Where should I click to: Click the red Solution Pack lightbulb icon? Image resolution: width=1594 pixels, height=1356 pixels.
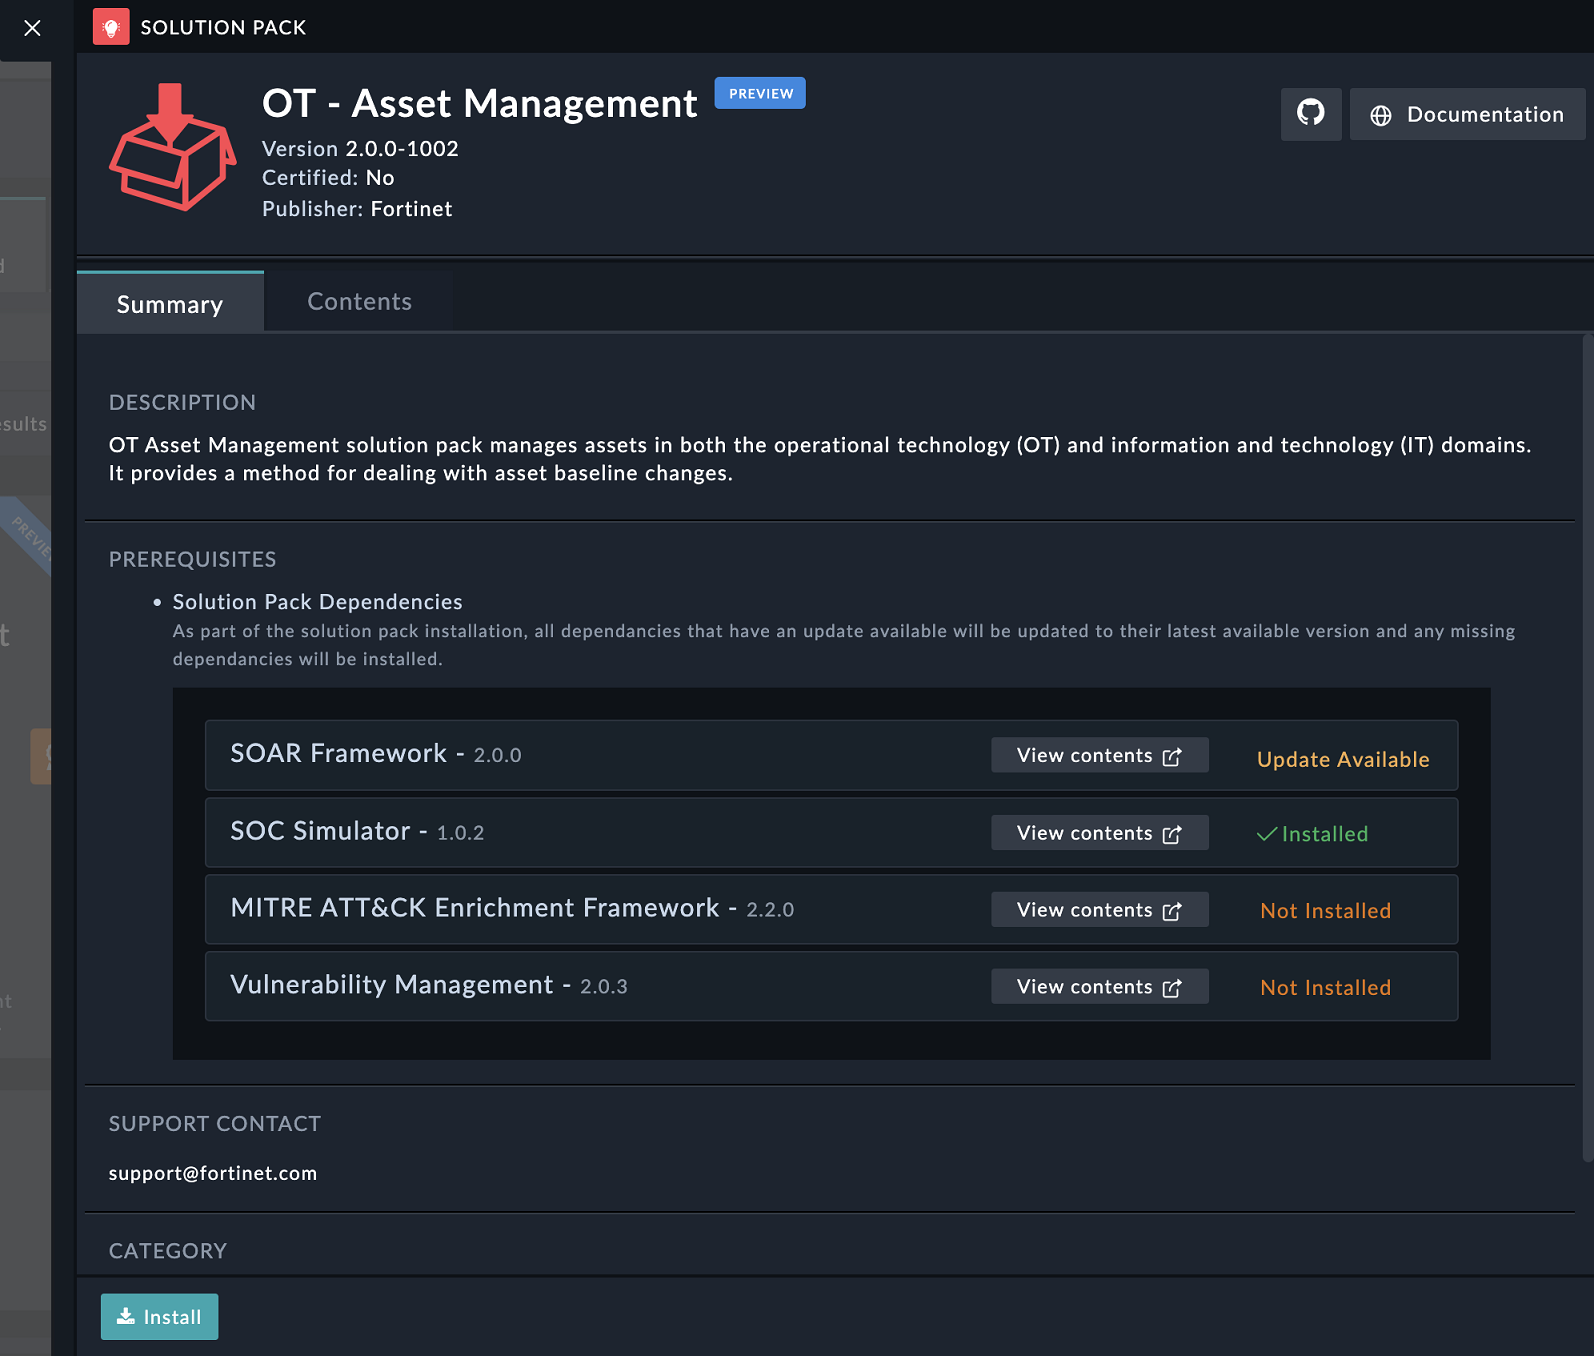coord(111,27)
